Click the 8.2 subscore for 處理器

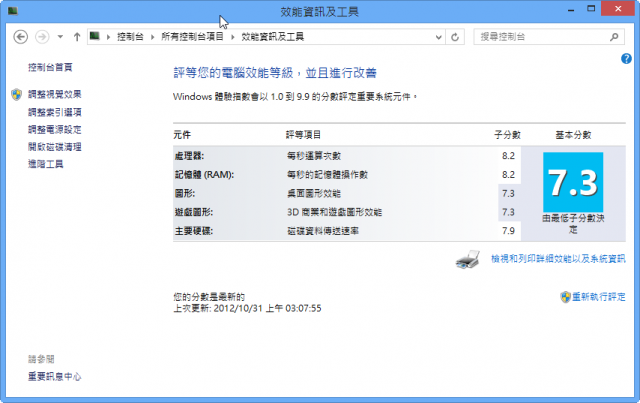[x=508, y=156]
